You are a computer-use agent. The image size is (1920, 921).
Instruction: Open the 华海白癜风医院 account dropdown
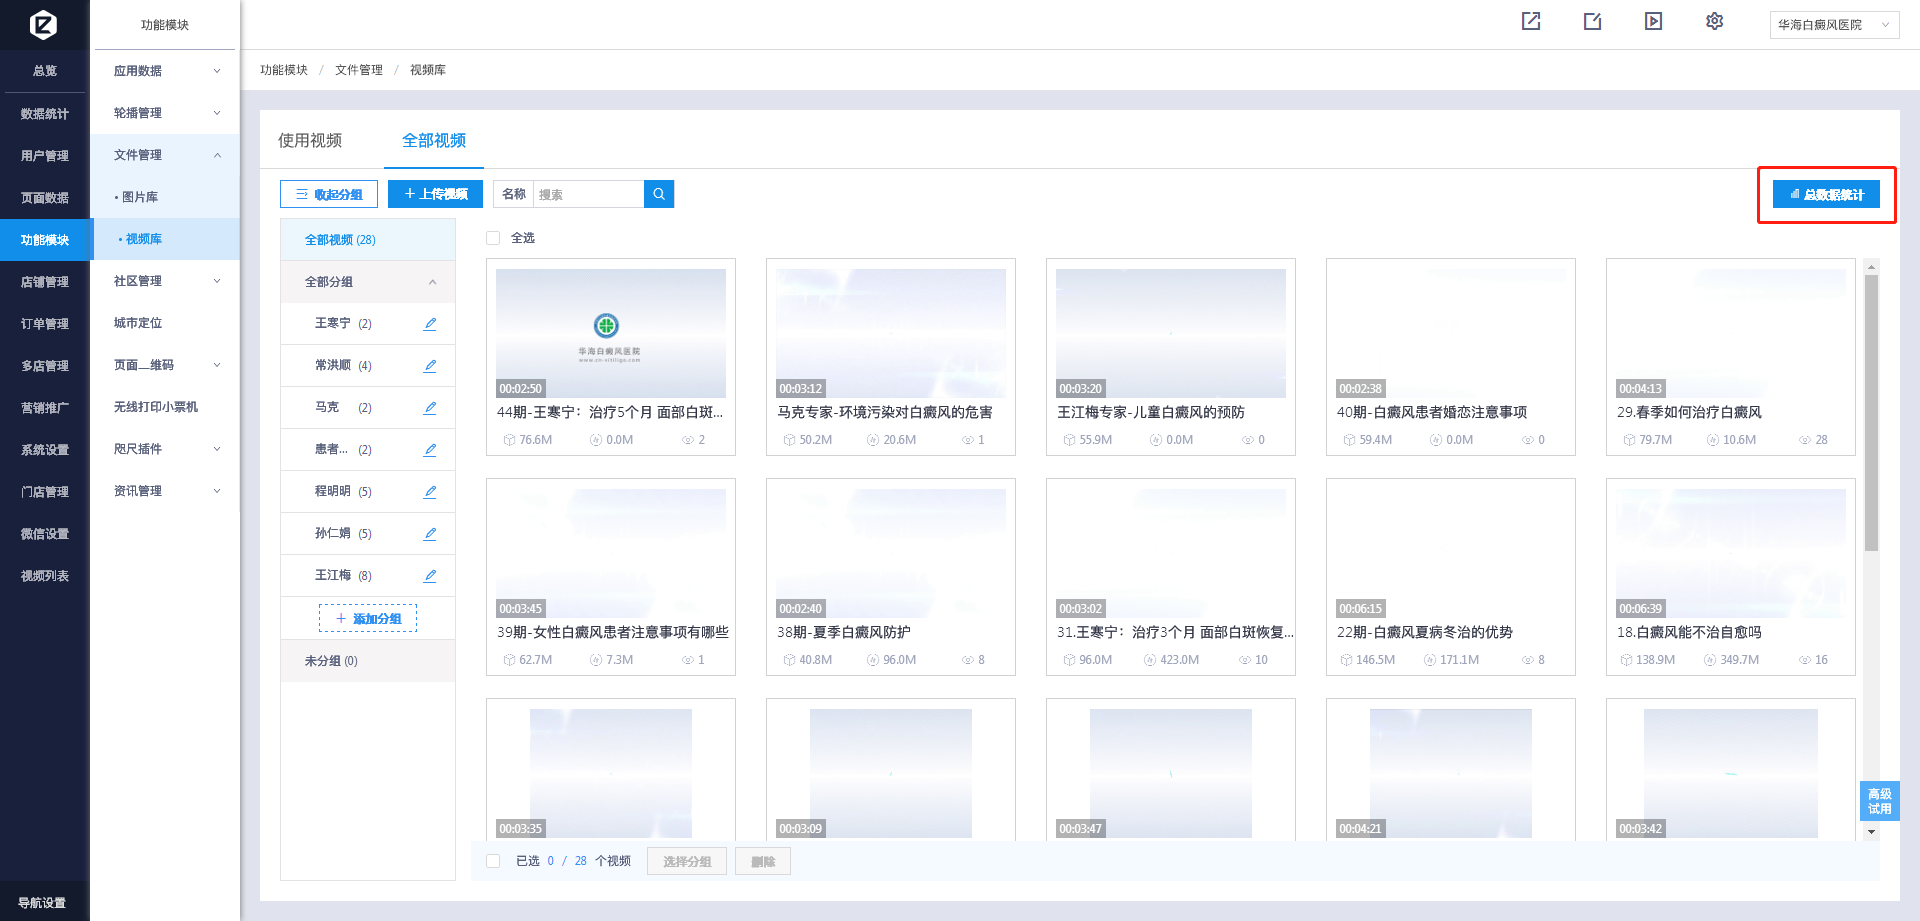[1834, 25]
